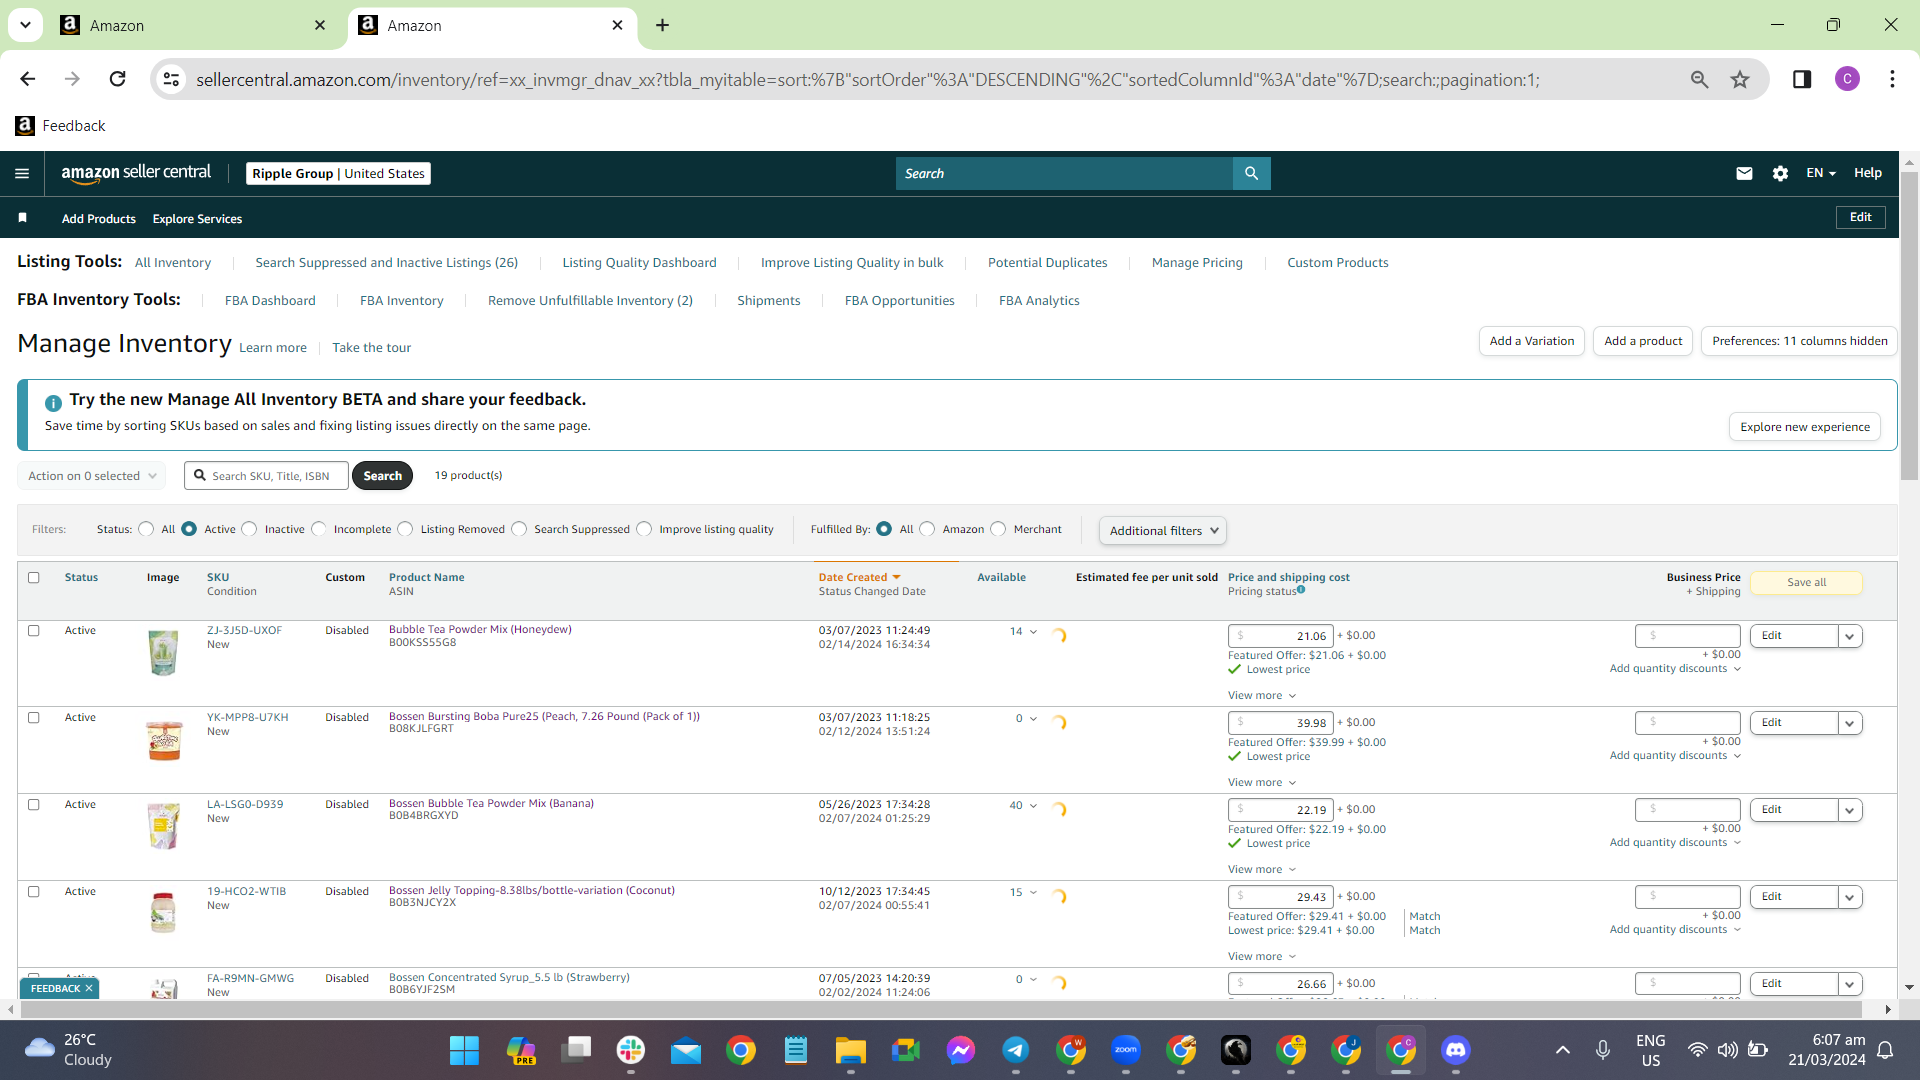Open File Explorer from the taskbar
This screenshot has width=1920, height=1080.
[850, 1050]
